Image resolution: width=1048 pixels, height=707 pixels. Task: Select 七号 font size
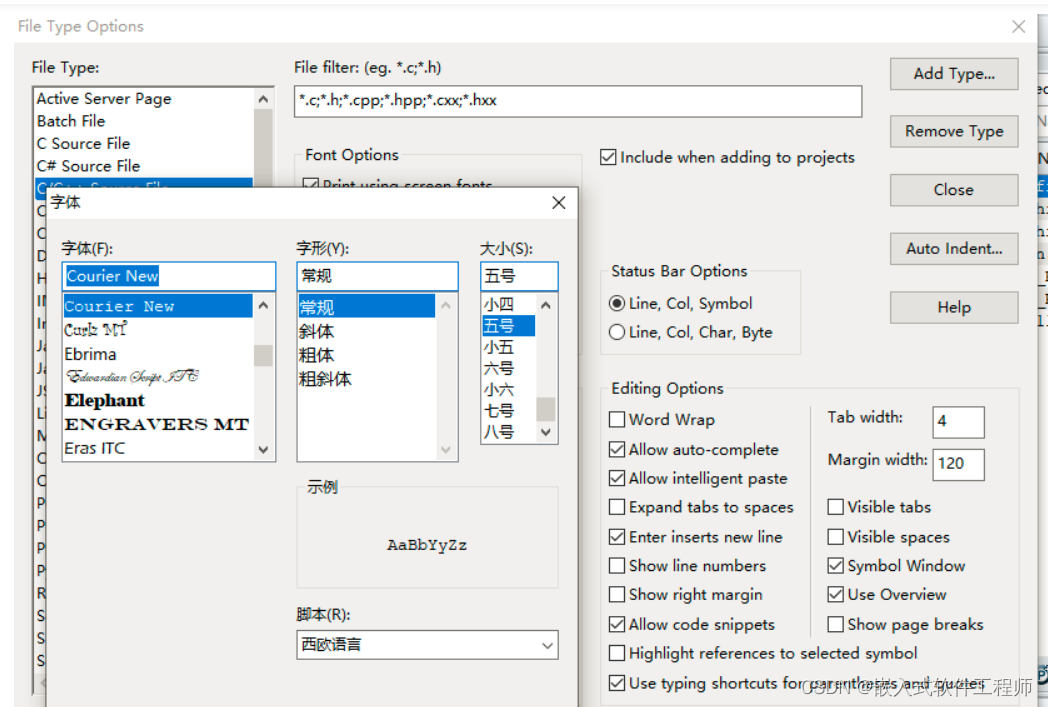(508, 411)
